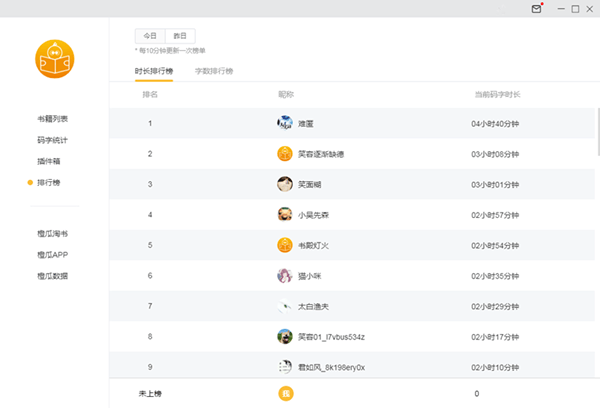
Task: Click the avatar next to 猫小咪
Action: coord(285,275)
